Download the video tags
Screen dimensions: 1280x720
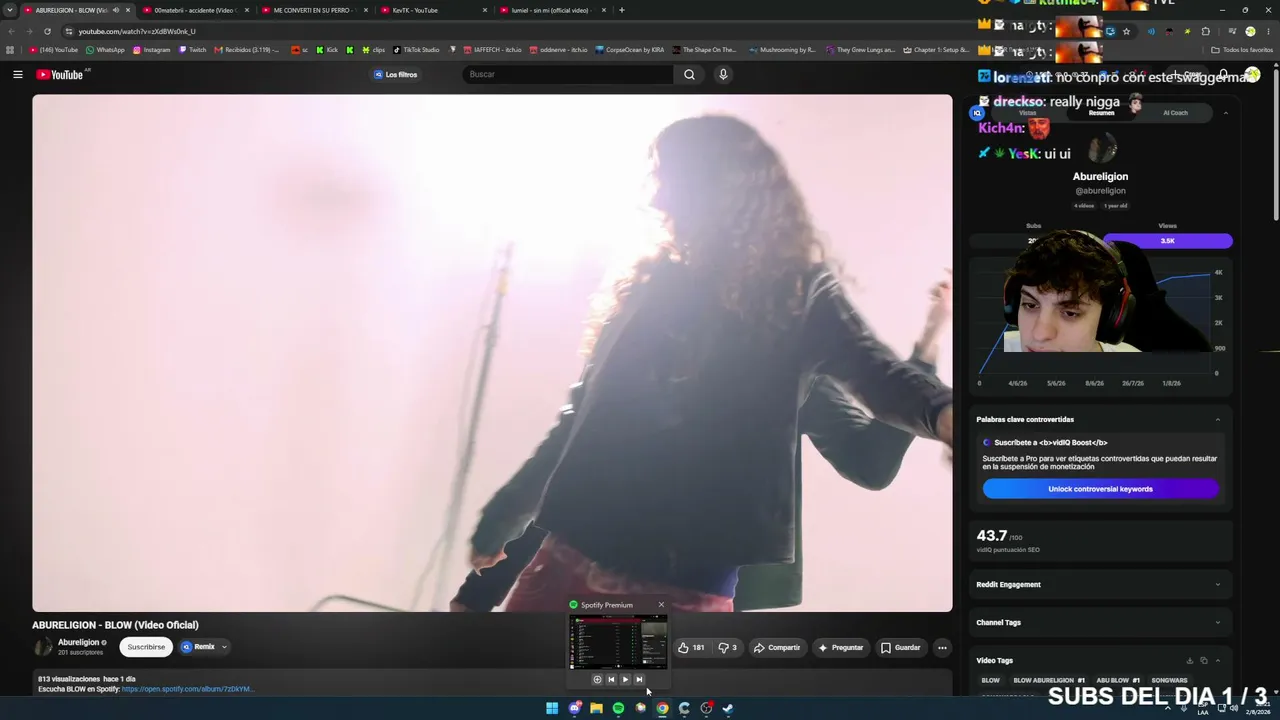[1190, 661]
